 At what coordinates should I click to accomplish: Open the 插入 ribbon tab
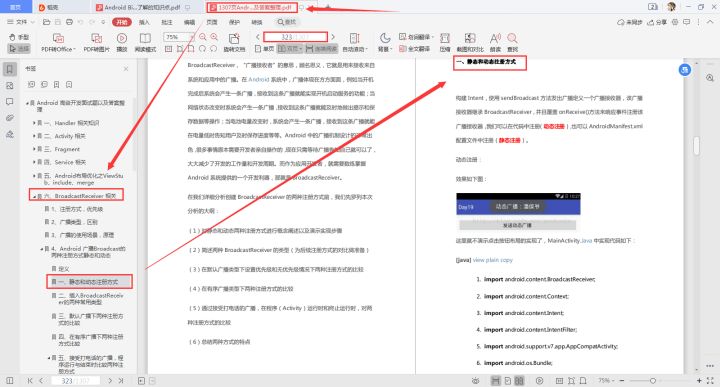coord(144,22)
